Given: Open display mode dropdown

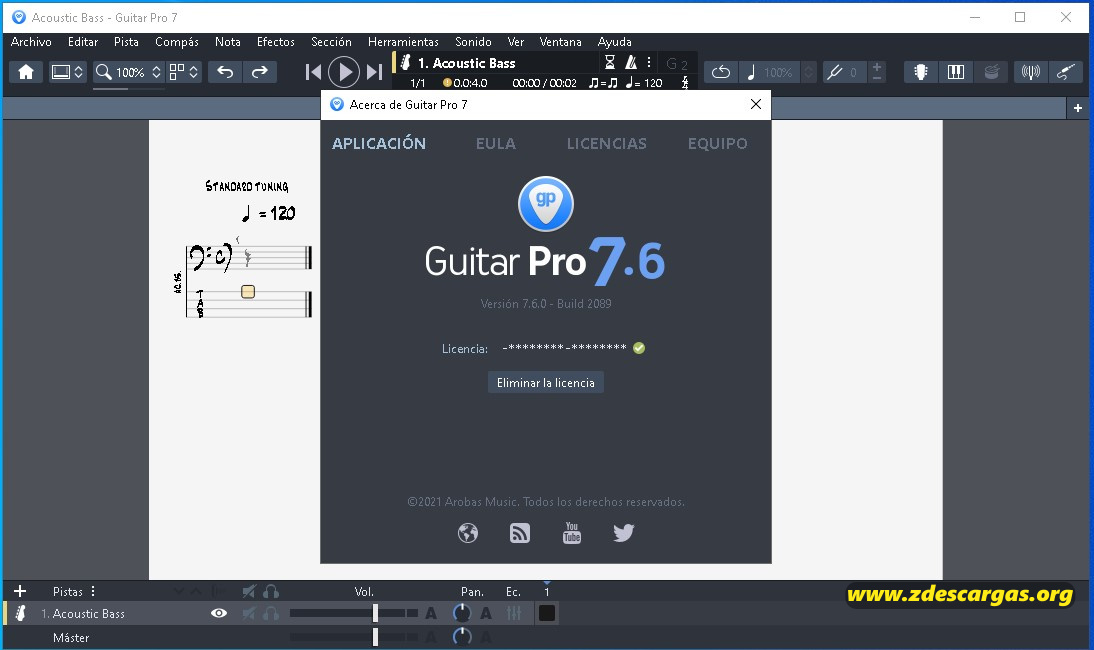Looking at the screenshot, I should click(x=68, y=72).
